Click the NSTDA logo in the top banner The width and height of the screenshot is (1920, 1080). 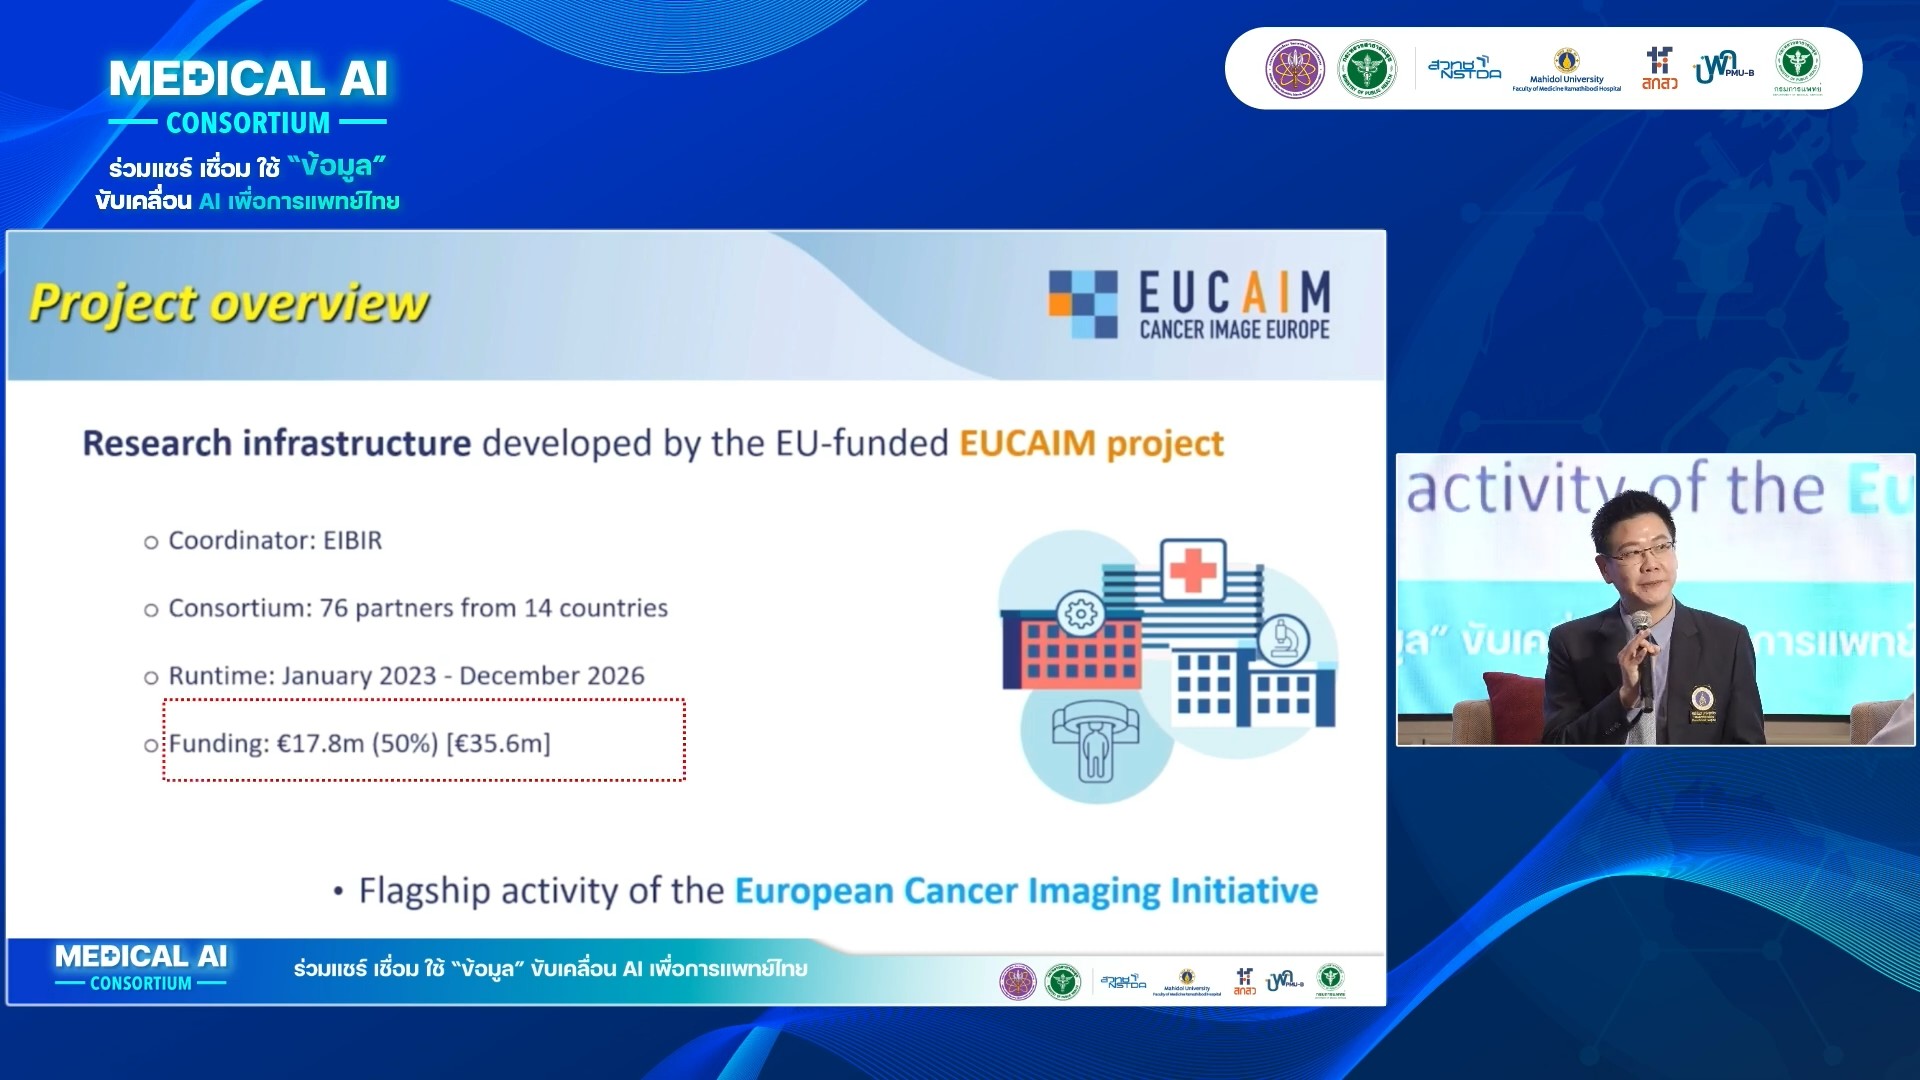[x=1464, y=68]
